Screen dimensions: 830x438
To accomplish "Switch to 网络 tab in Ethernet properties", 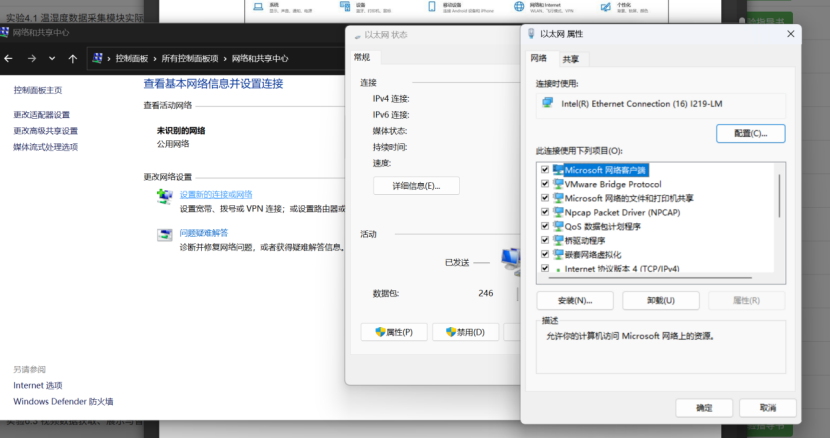I will click(539, 58).
